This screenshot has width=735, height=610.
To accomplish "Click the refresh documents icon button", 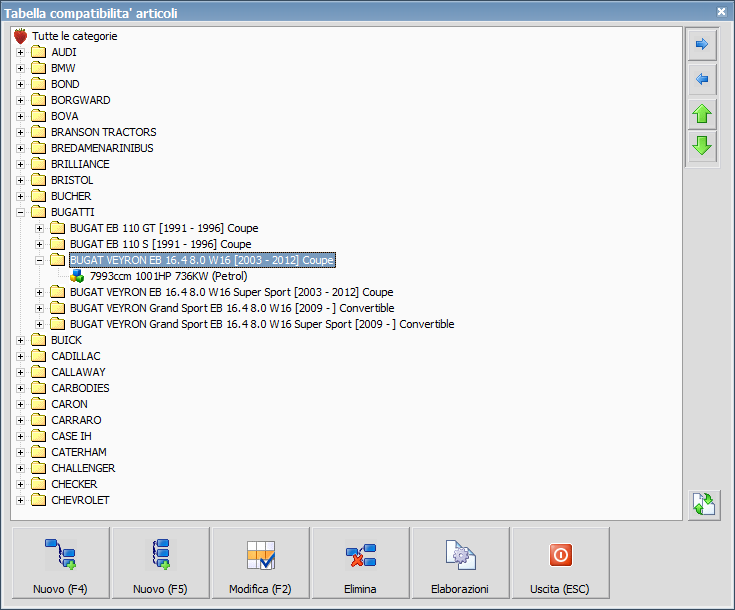I will (704, 505).
